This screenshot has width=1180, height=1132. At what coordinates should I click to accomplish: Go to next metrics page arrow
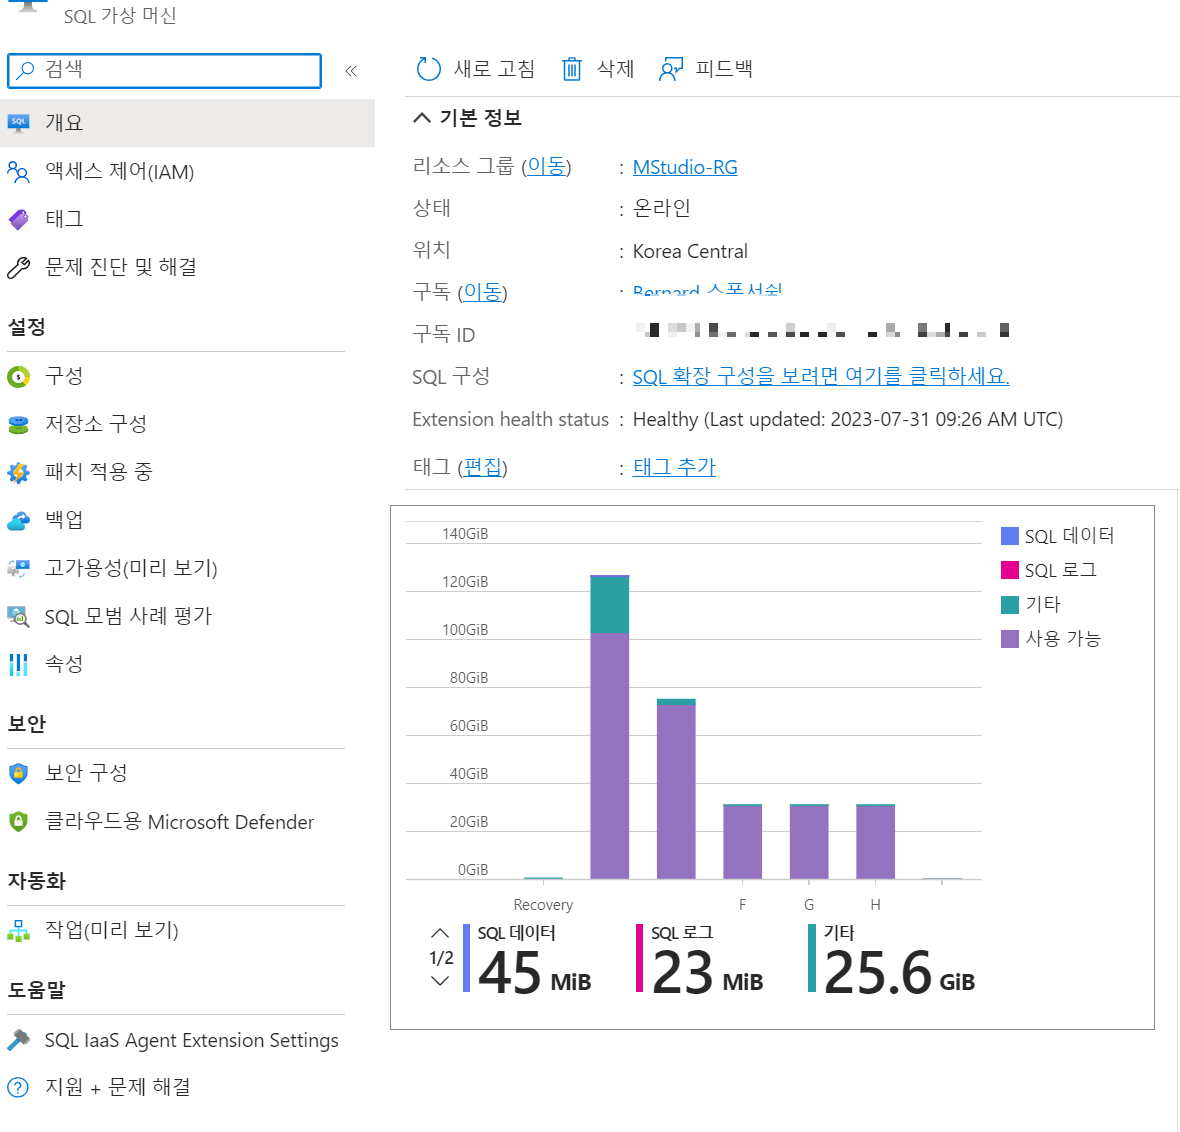[440, 981]
